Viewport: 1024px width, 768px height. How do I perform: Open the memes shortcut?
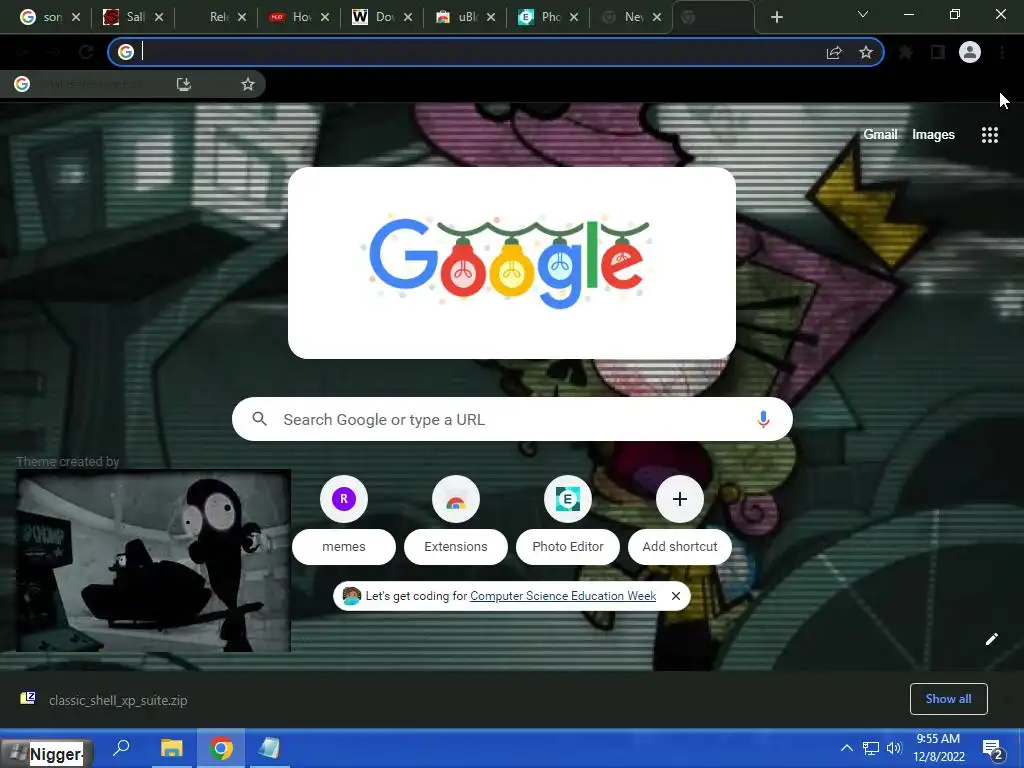click(344, 519)
